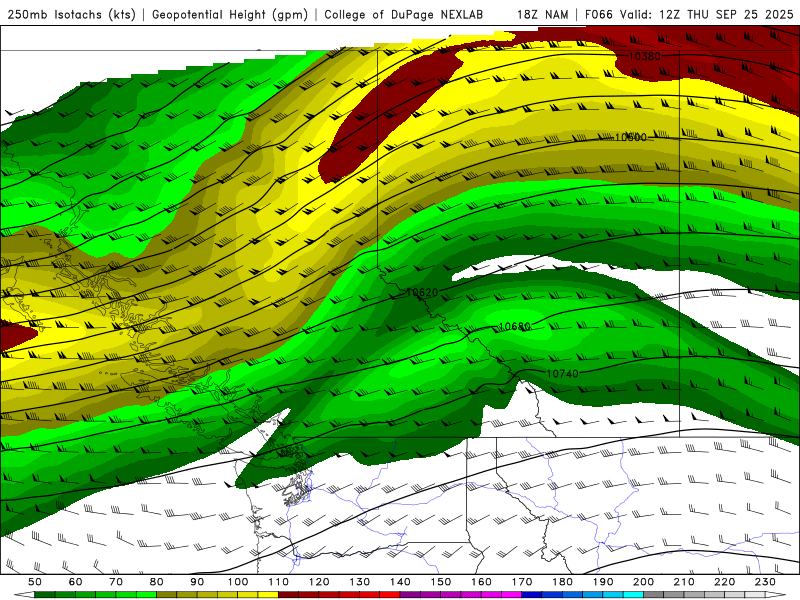Click the 230 value on color scale
The image size is (800, 600).
[766, 582]
